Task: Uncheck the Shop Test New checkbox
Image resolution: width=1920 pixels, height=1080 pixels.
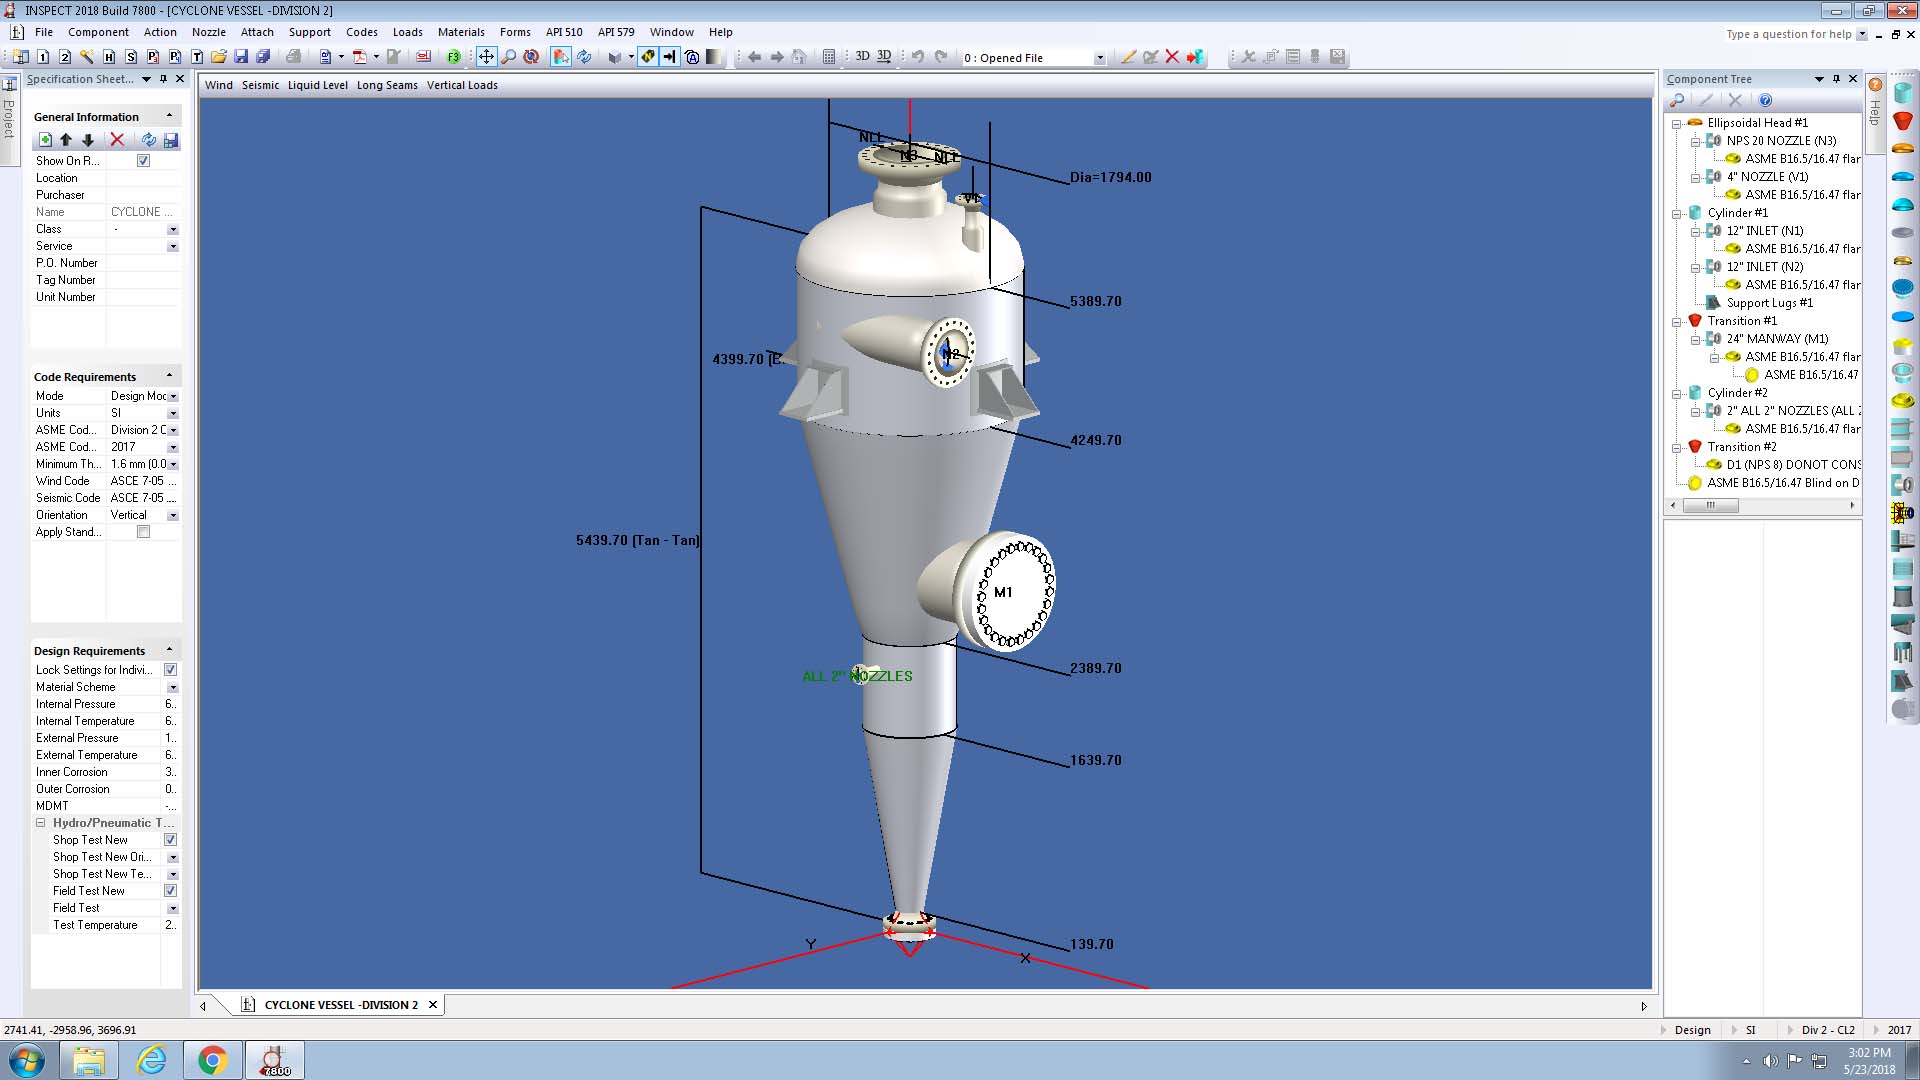Action: (x=170, y=840)
